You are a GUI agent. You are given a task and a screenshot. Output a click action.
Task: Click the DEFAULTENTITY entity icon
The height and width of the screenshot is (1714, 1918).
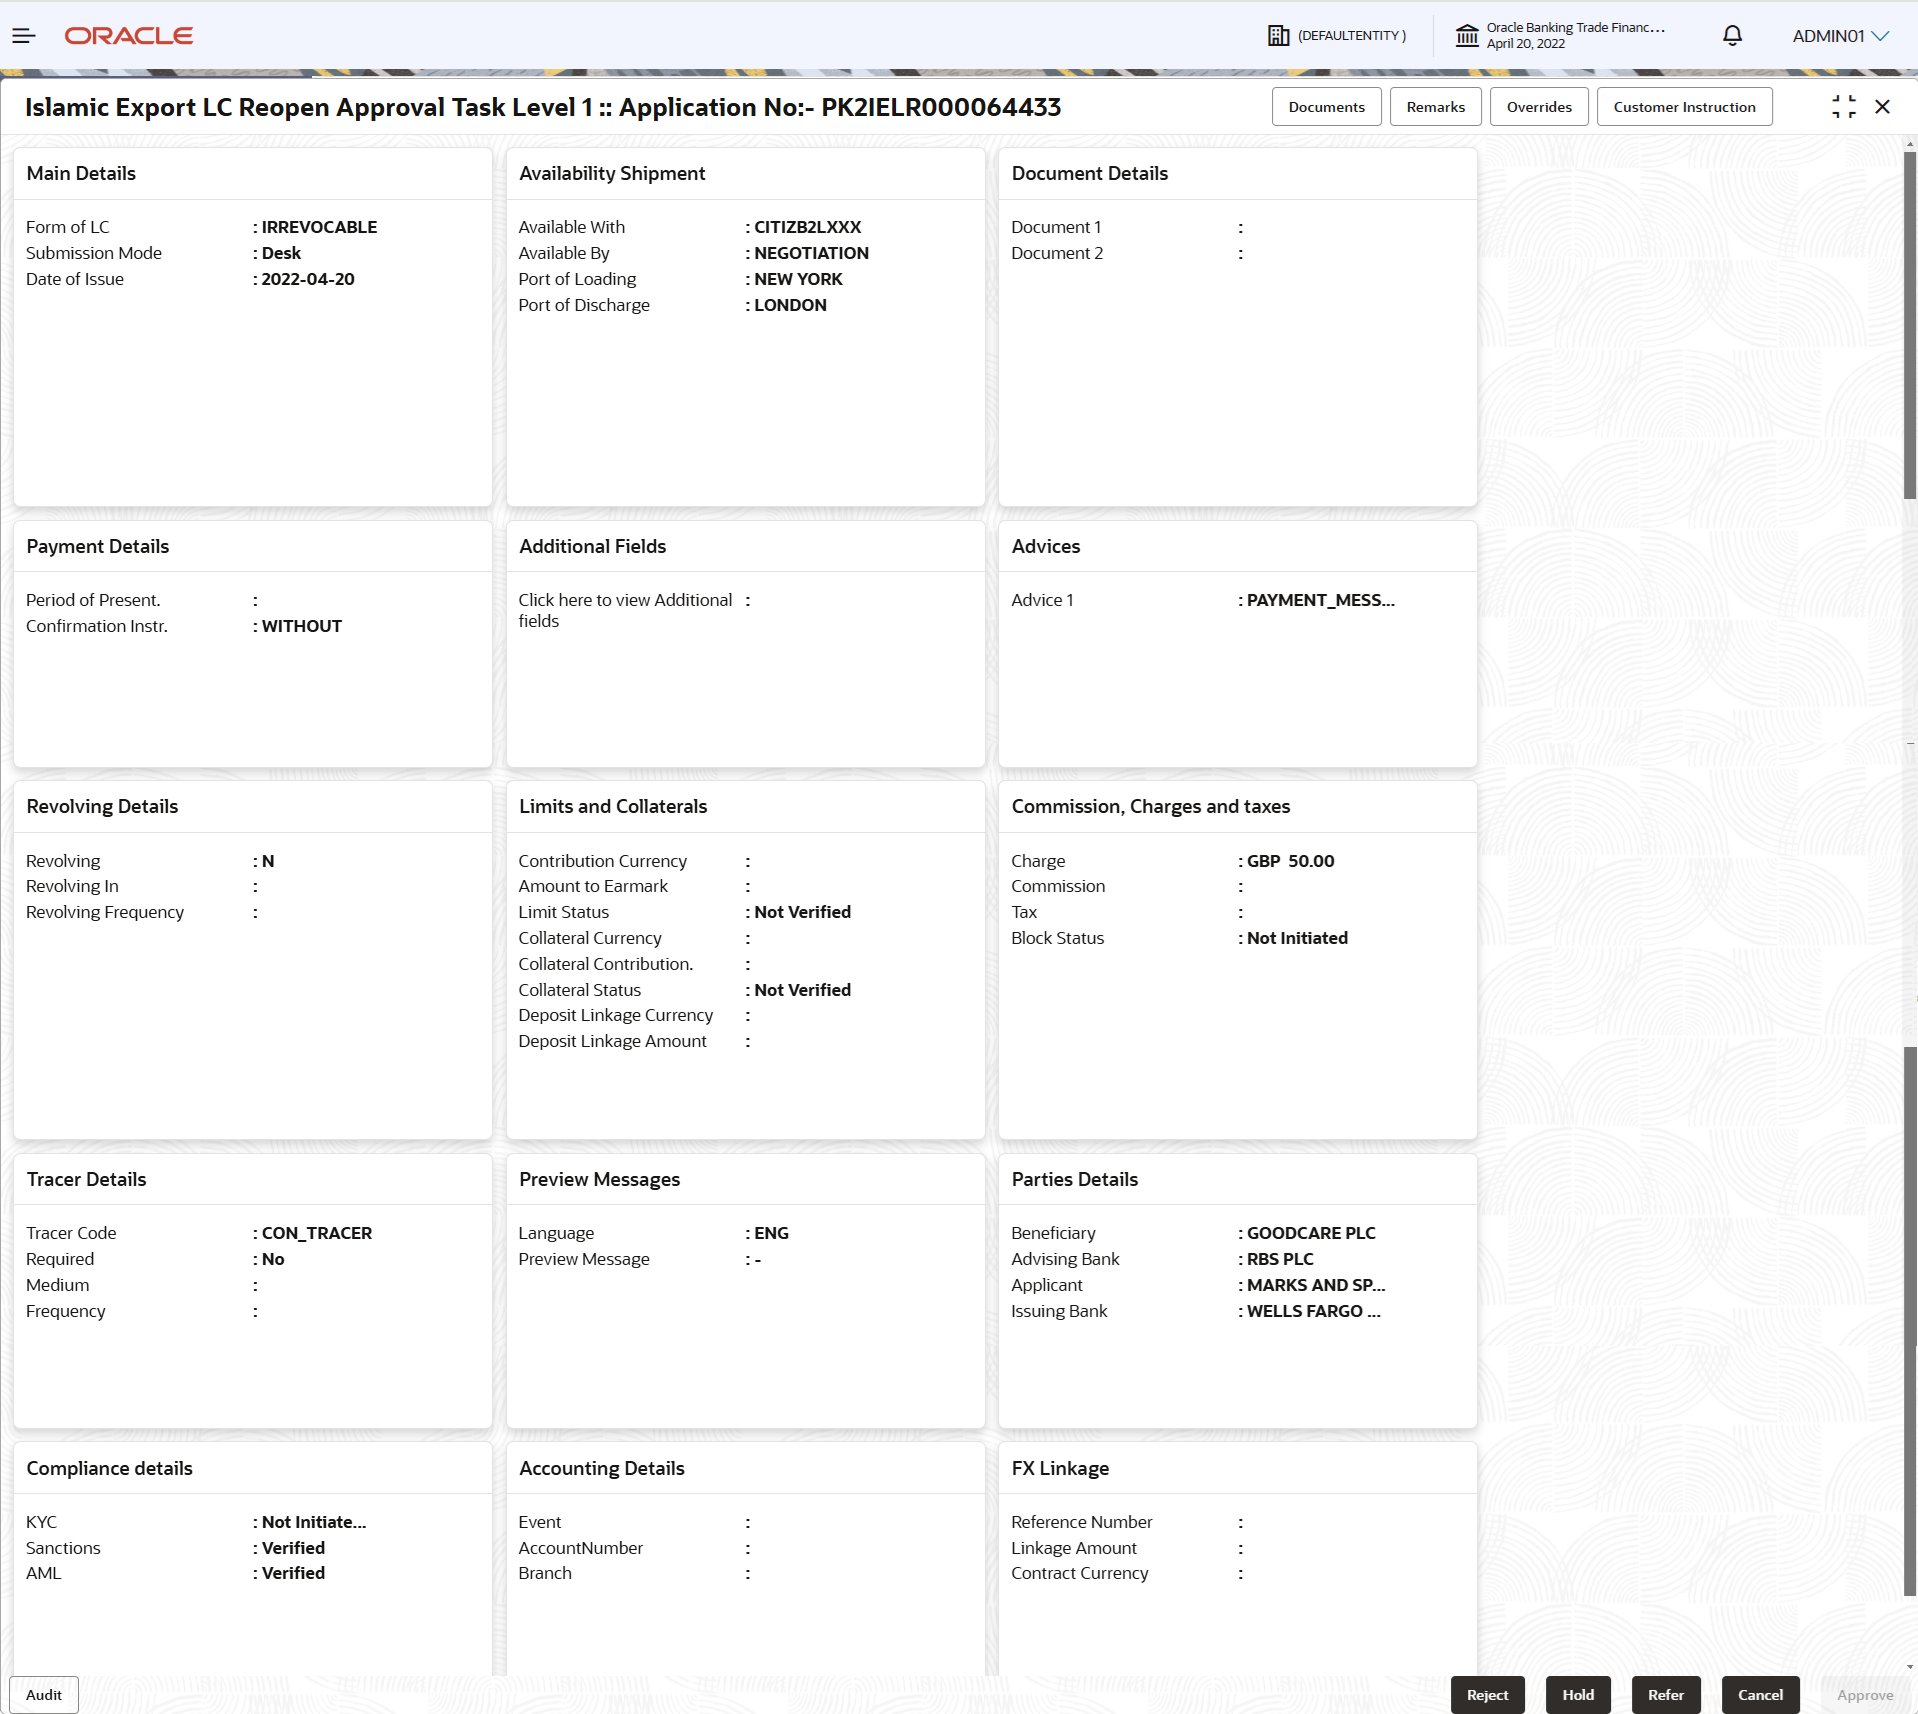[x=1279, y=35]
